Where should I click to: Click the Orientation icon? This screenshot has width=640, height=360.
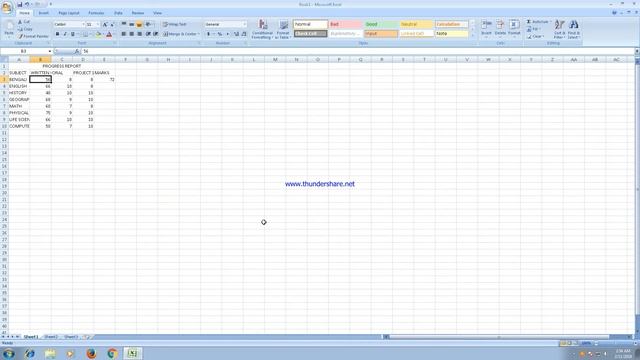(149, 24)
